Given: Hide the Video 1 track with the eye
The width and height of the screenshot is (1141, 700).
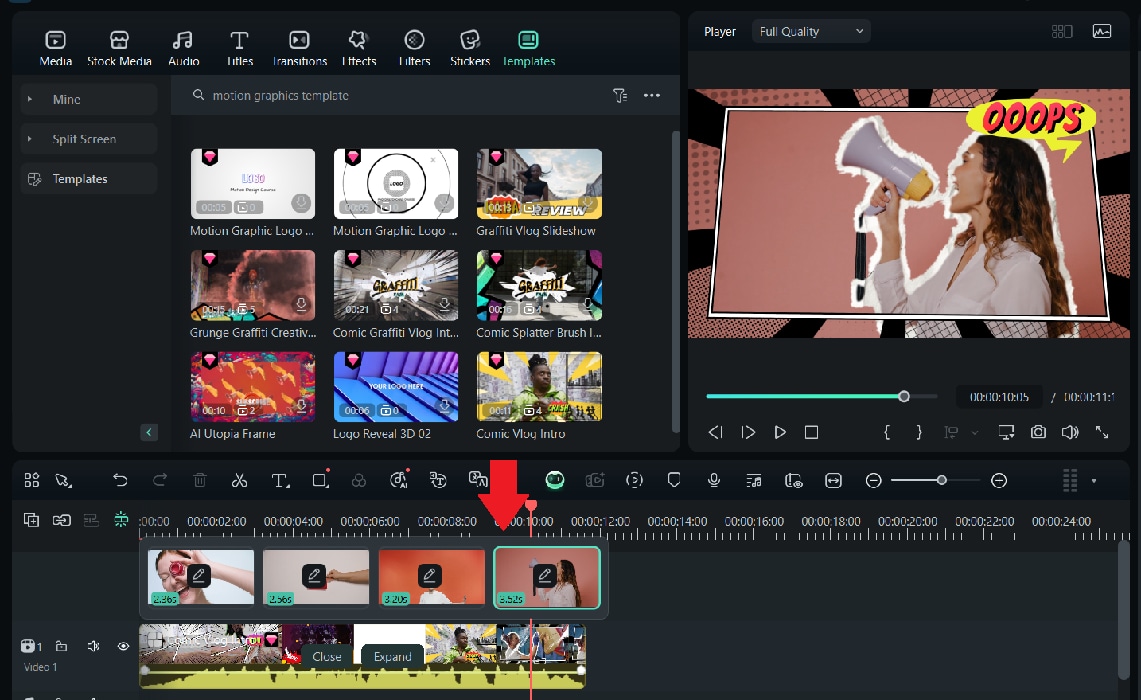Looking at the screenshot, I should (x=123, y=646).
